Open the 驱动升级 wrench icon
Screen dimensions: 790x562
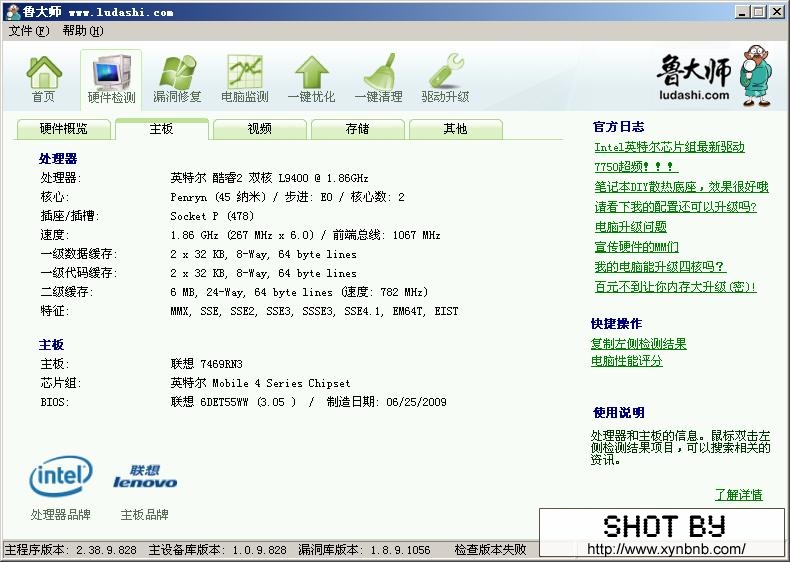[445, 79]
